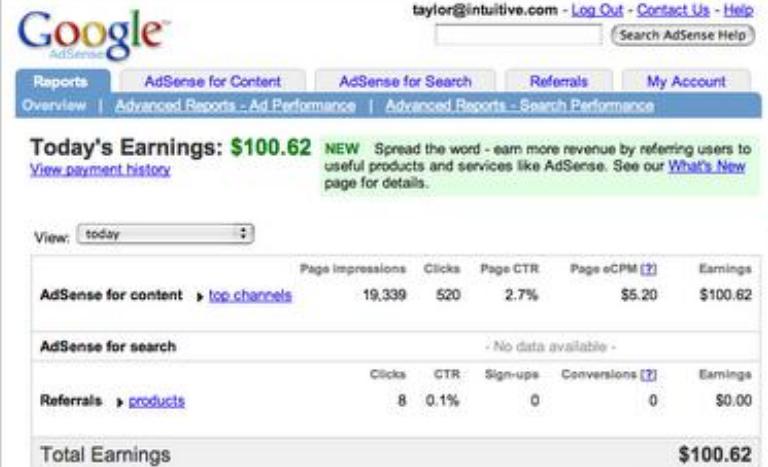Open the products referrals link

click(157, 401)
